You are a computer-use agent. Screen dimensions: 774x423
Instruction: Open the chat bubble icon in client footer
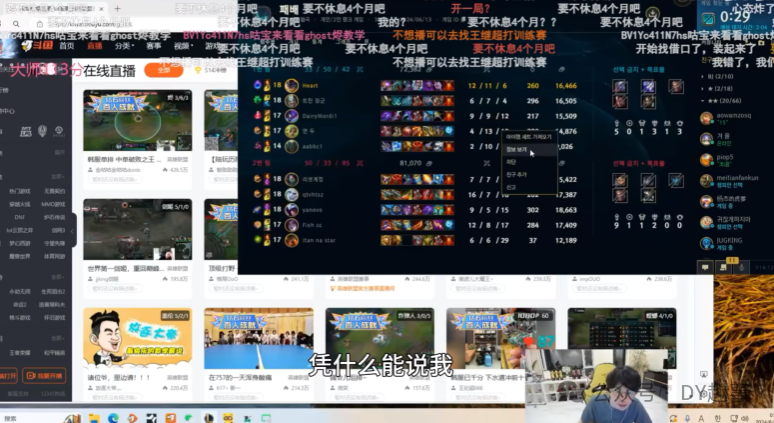(x=705, y=267)
